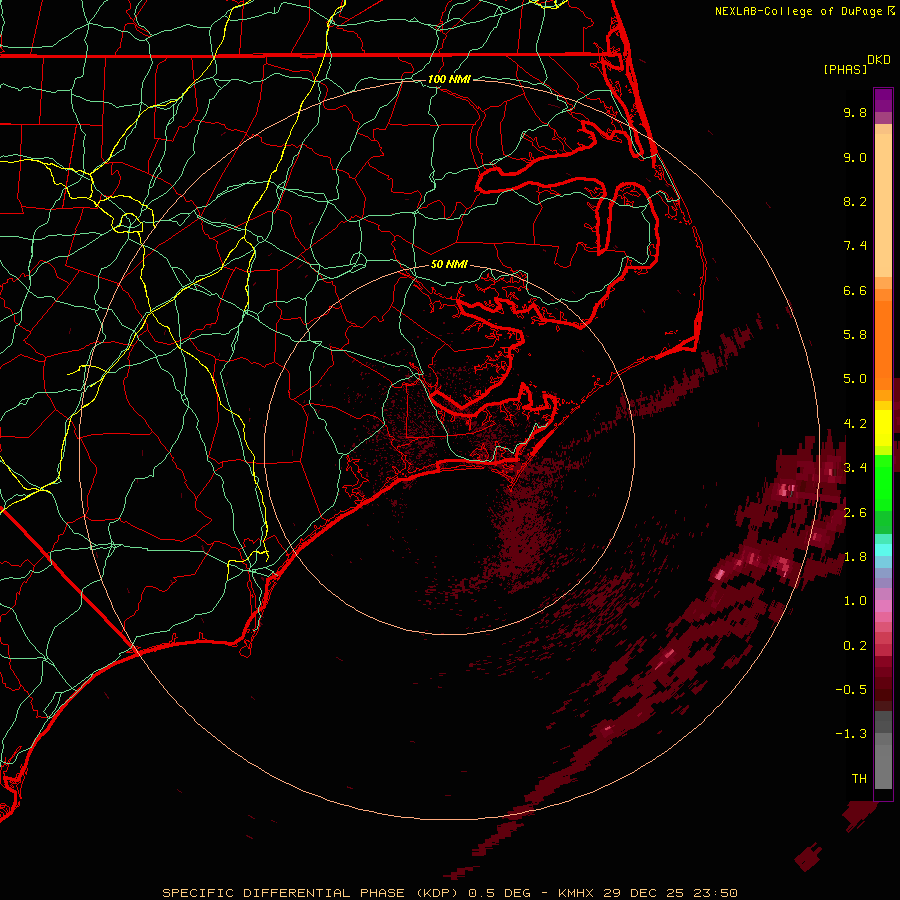Click the TH threshold label on the scale
Screen dimensions: 900x900
(859, 779)
